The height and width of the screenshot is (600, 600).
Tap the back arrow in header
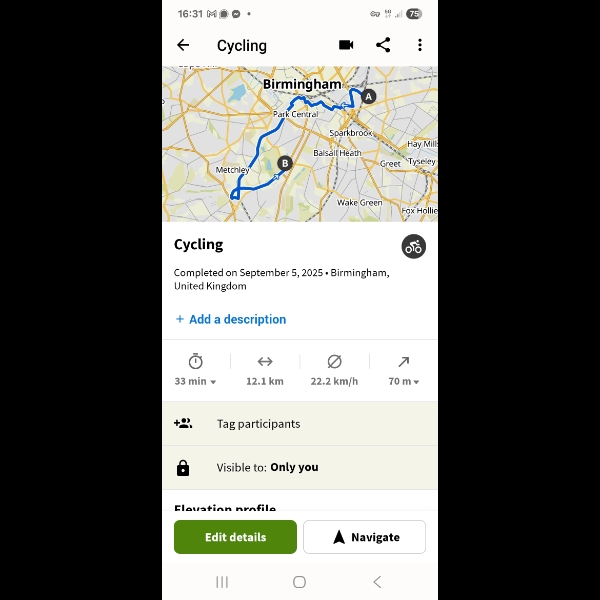(x=183, y=45)
